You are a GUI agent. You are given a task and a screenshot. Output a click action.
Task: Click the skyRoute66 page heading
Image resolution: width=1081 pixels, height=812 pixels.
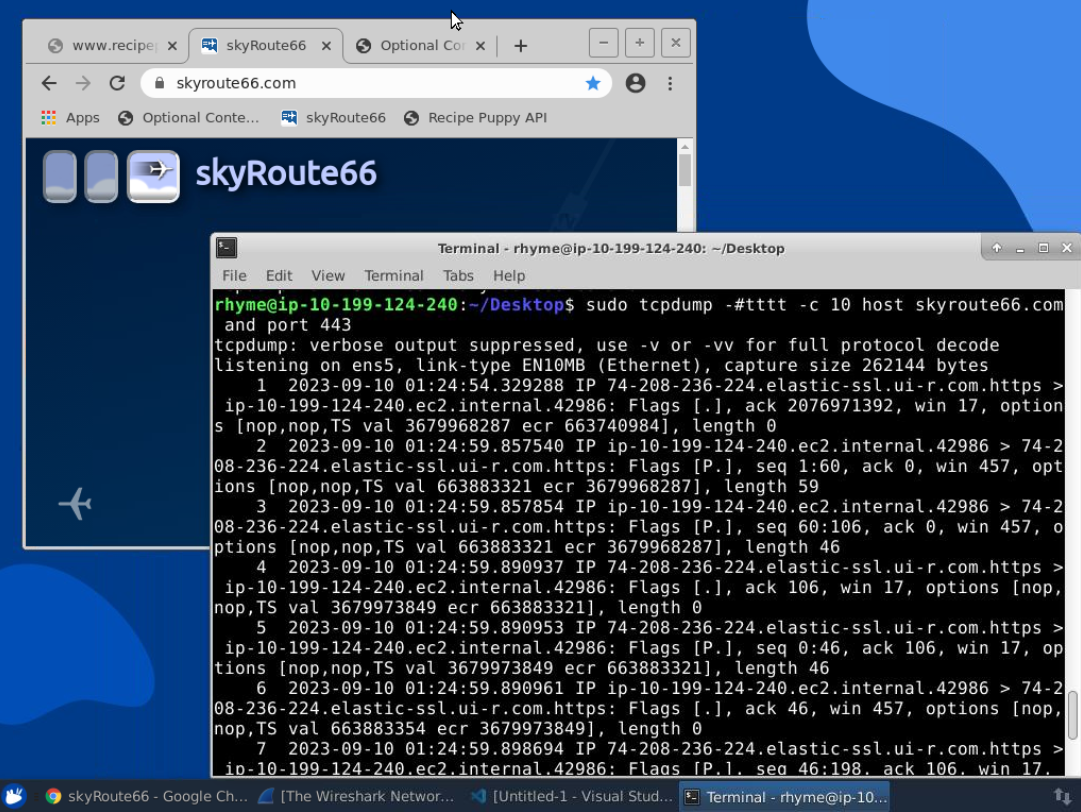point(286,173)
